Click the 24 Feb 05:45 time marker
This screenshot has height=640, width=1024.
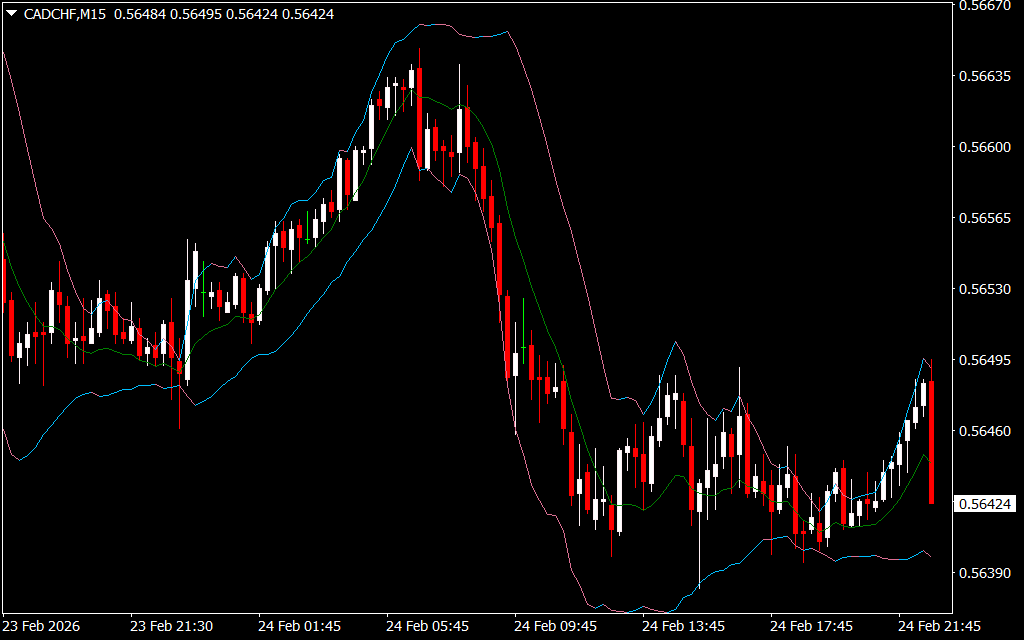(427, 626)
